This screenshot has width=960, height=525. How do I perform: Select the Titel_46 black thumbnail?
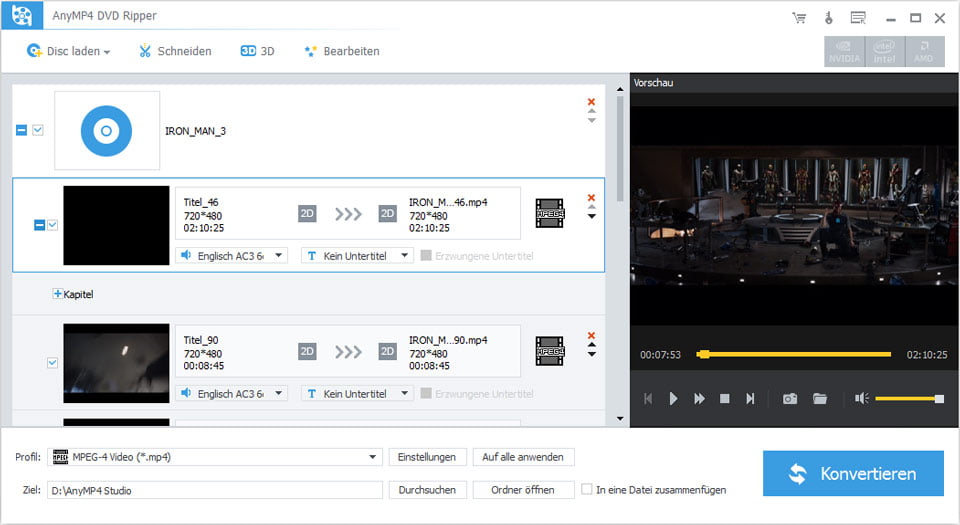(116, 225)
